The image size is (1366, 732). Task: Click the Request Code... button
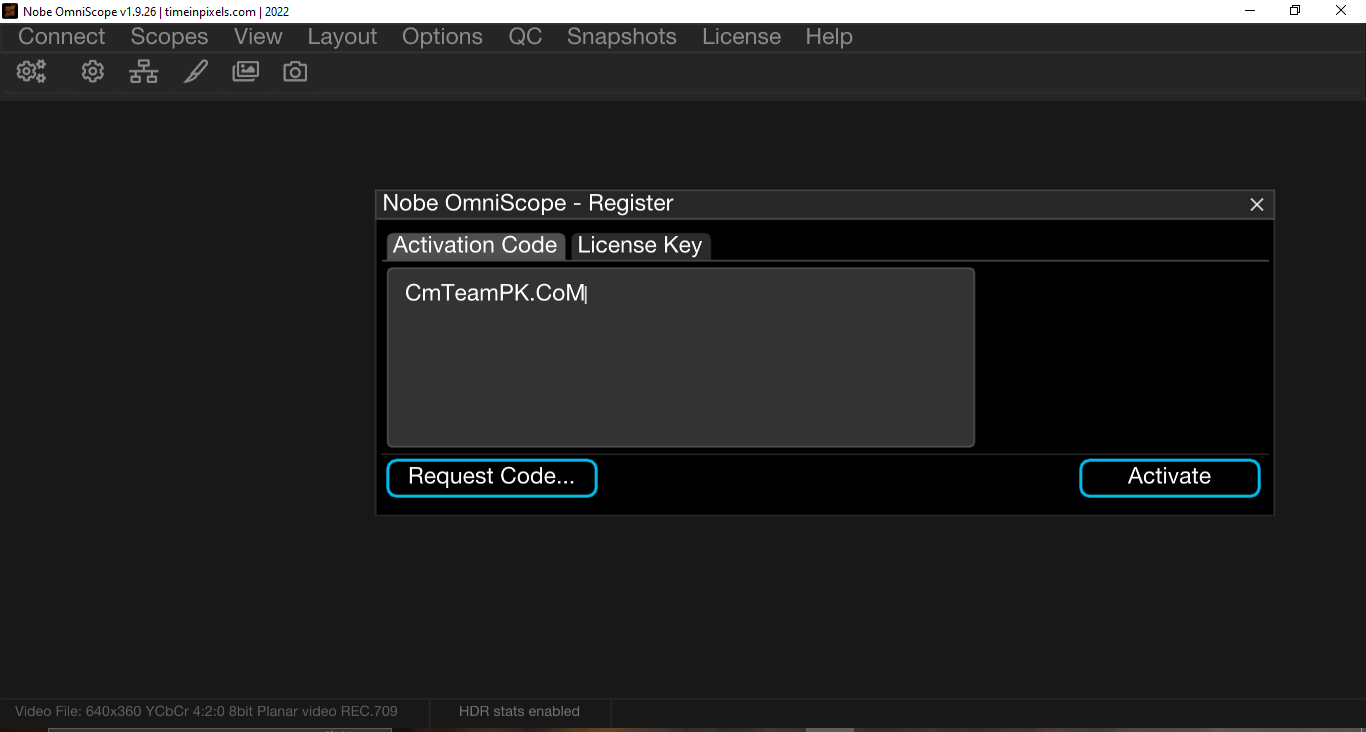click(492, 477)
